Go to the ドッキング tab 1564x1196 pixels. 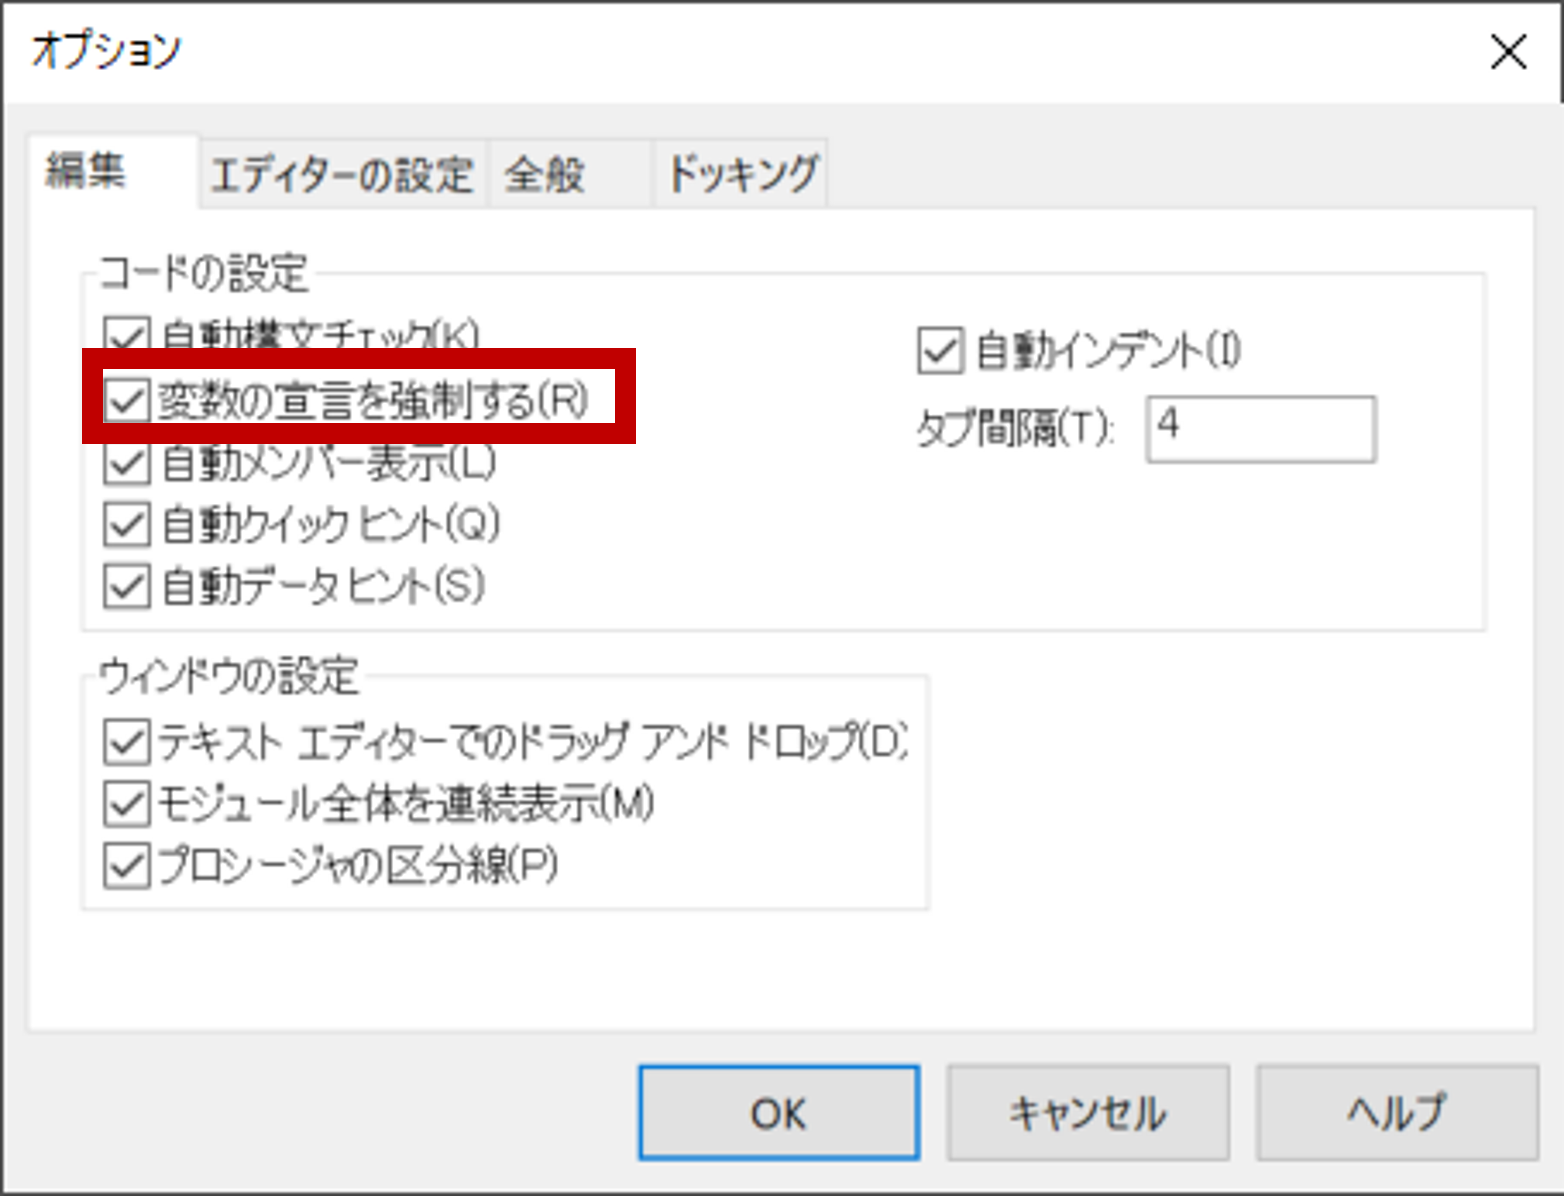[x=741, y=175]
